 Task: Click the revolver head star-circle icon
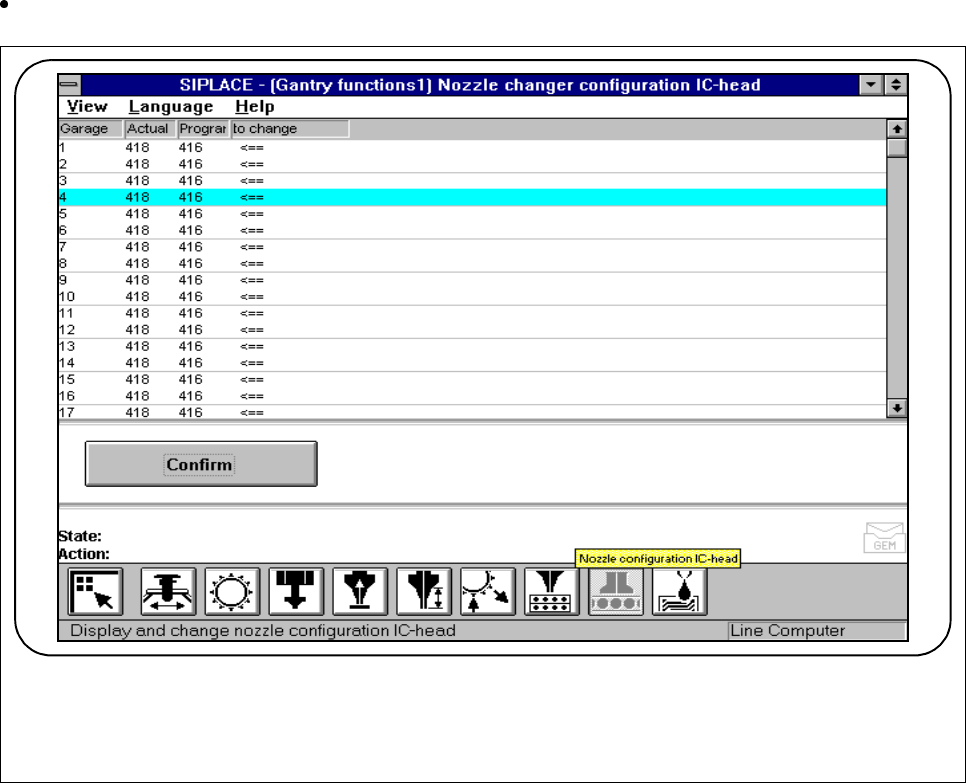pyautogui.click(x=232, y=592)
